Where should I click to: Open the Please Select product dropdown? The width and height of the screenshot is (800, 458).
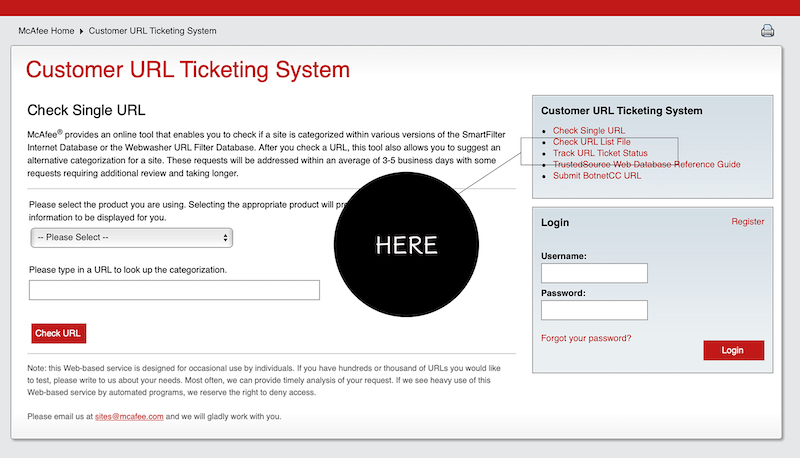pos(132,238)
